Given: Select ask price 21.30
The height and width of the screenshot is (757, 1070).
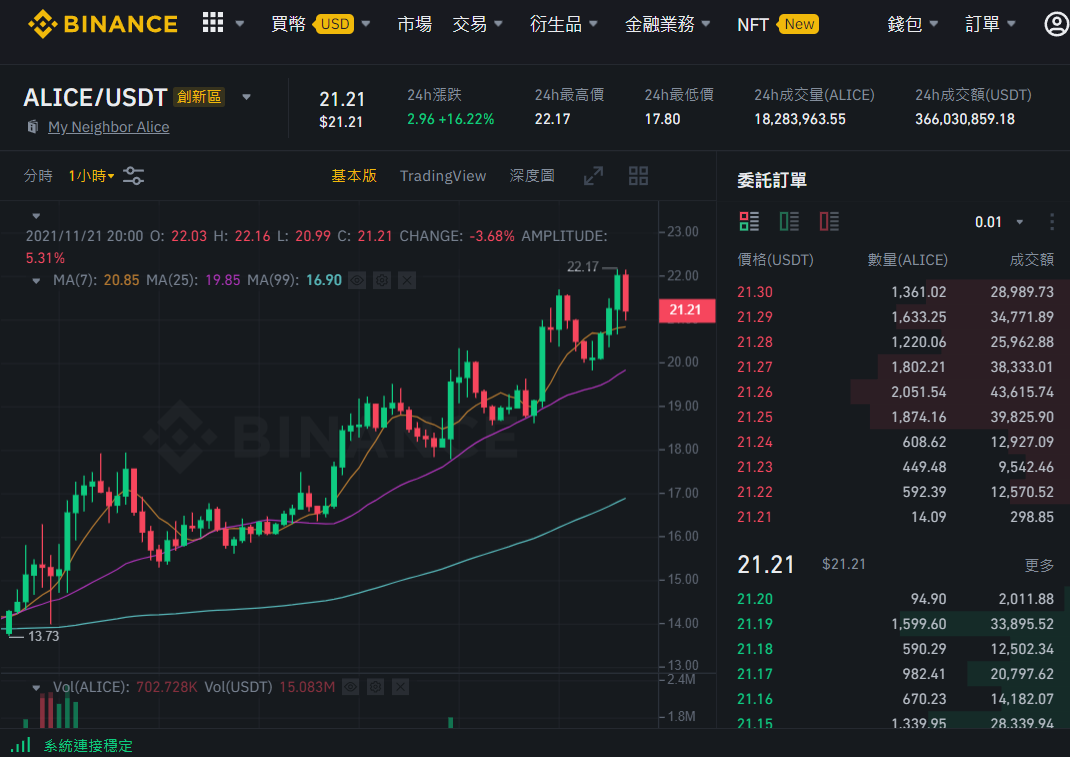Looking at the screenshot, I should pyautogui.click(x=755, y=291).
